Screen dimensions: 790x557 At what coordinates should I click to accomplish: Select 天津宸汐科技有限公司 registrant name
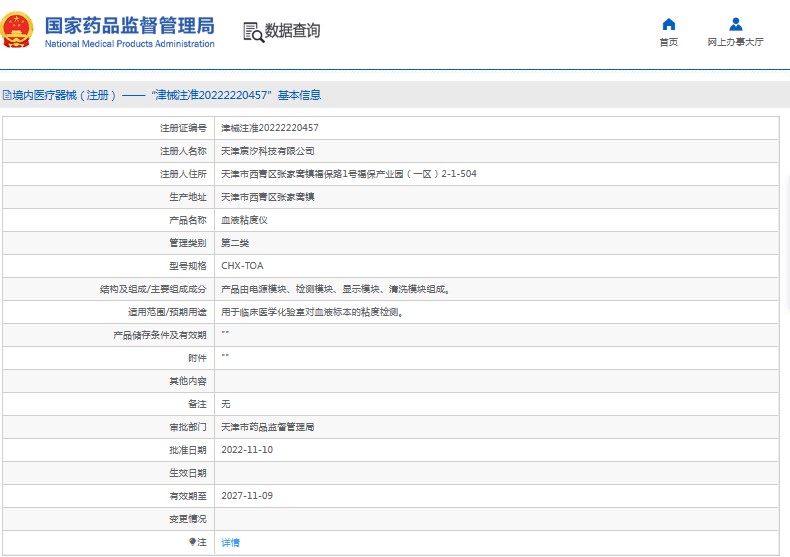click(x=268, y=151)
